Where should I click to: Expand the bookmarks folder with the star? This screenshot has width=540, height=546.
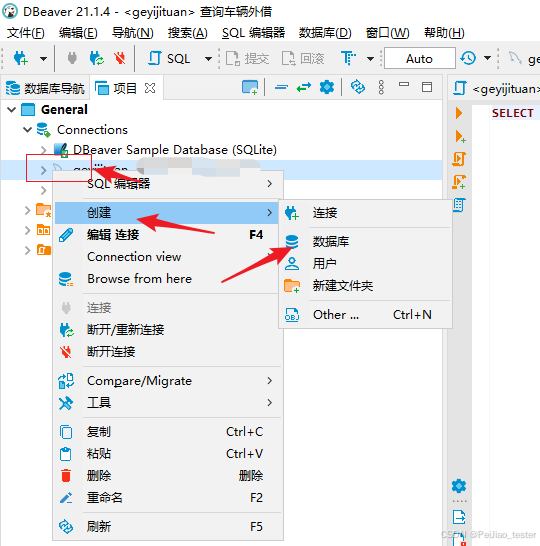pos(28,210)
